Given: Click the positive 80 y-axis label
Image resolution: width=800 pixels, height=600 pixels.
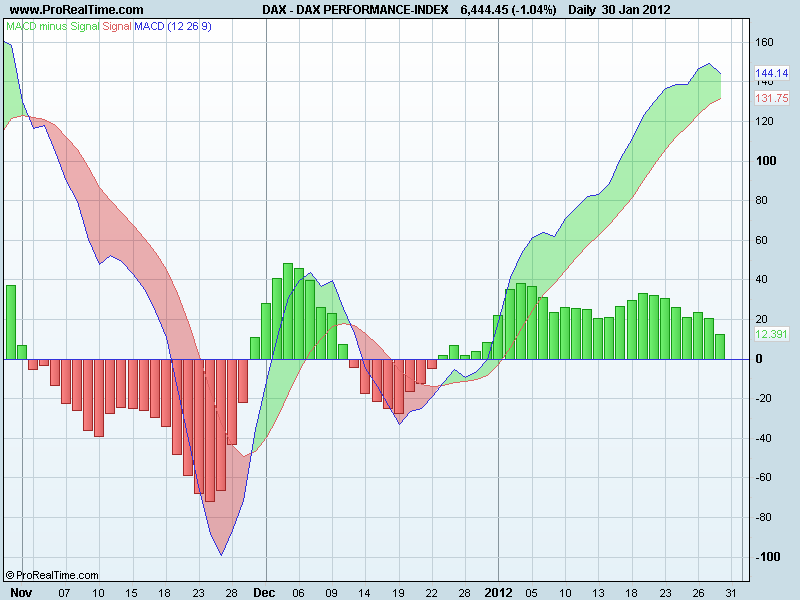Looking at the screenshot, I should pyautogui.click(x=761, y=201).
